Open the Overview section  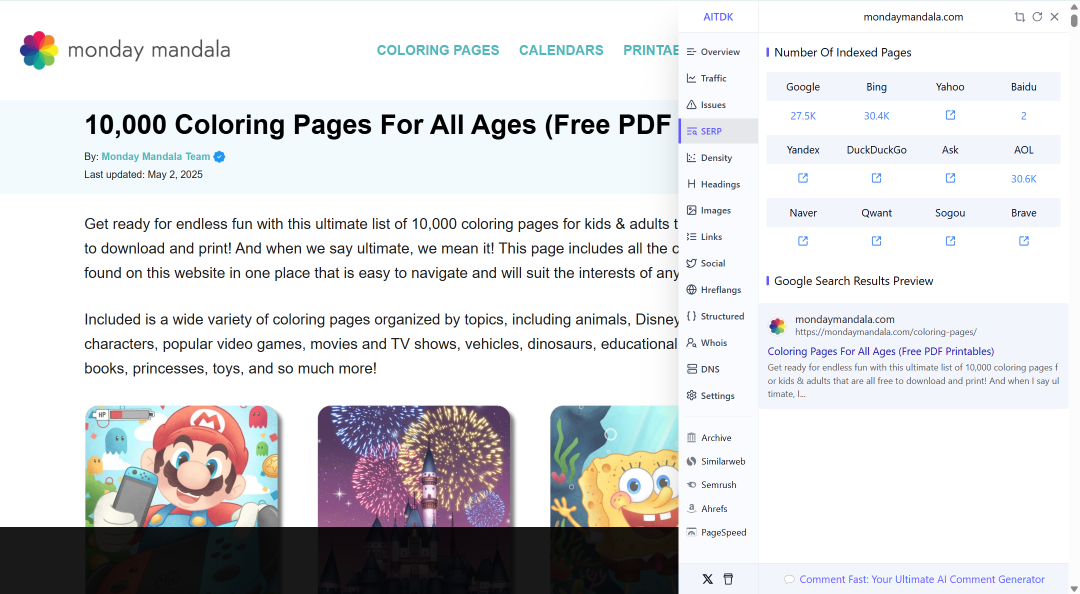click(718, 52)
